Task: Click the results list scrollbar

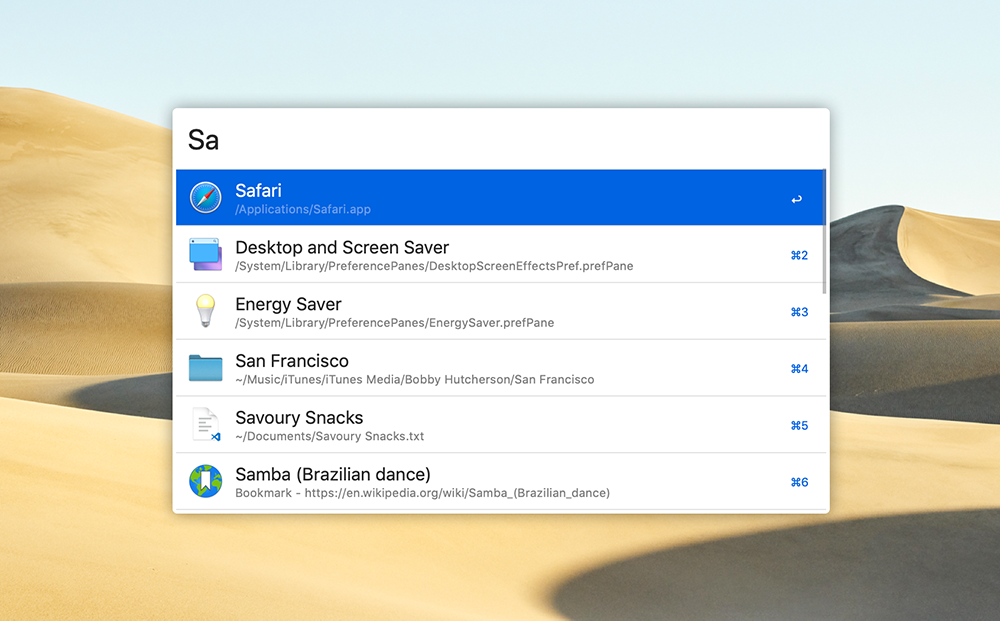Action: pyautogui.click(x=824, y=231)
